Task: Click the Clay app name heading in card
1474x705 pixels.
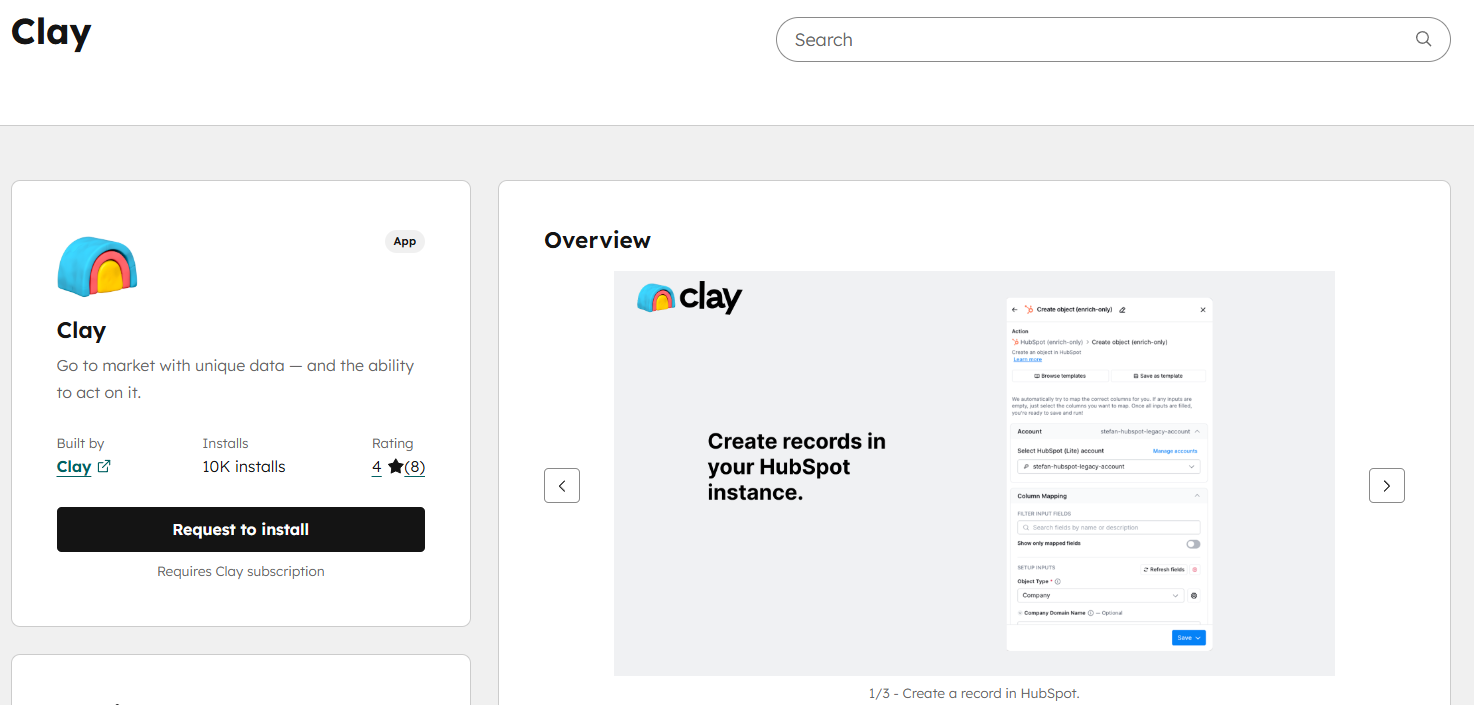Action: click(x=81, y=330)
